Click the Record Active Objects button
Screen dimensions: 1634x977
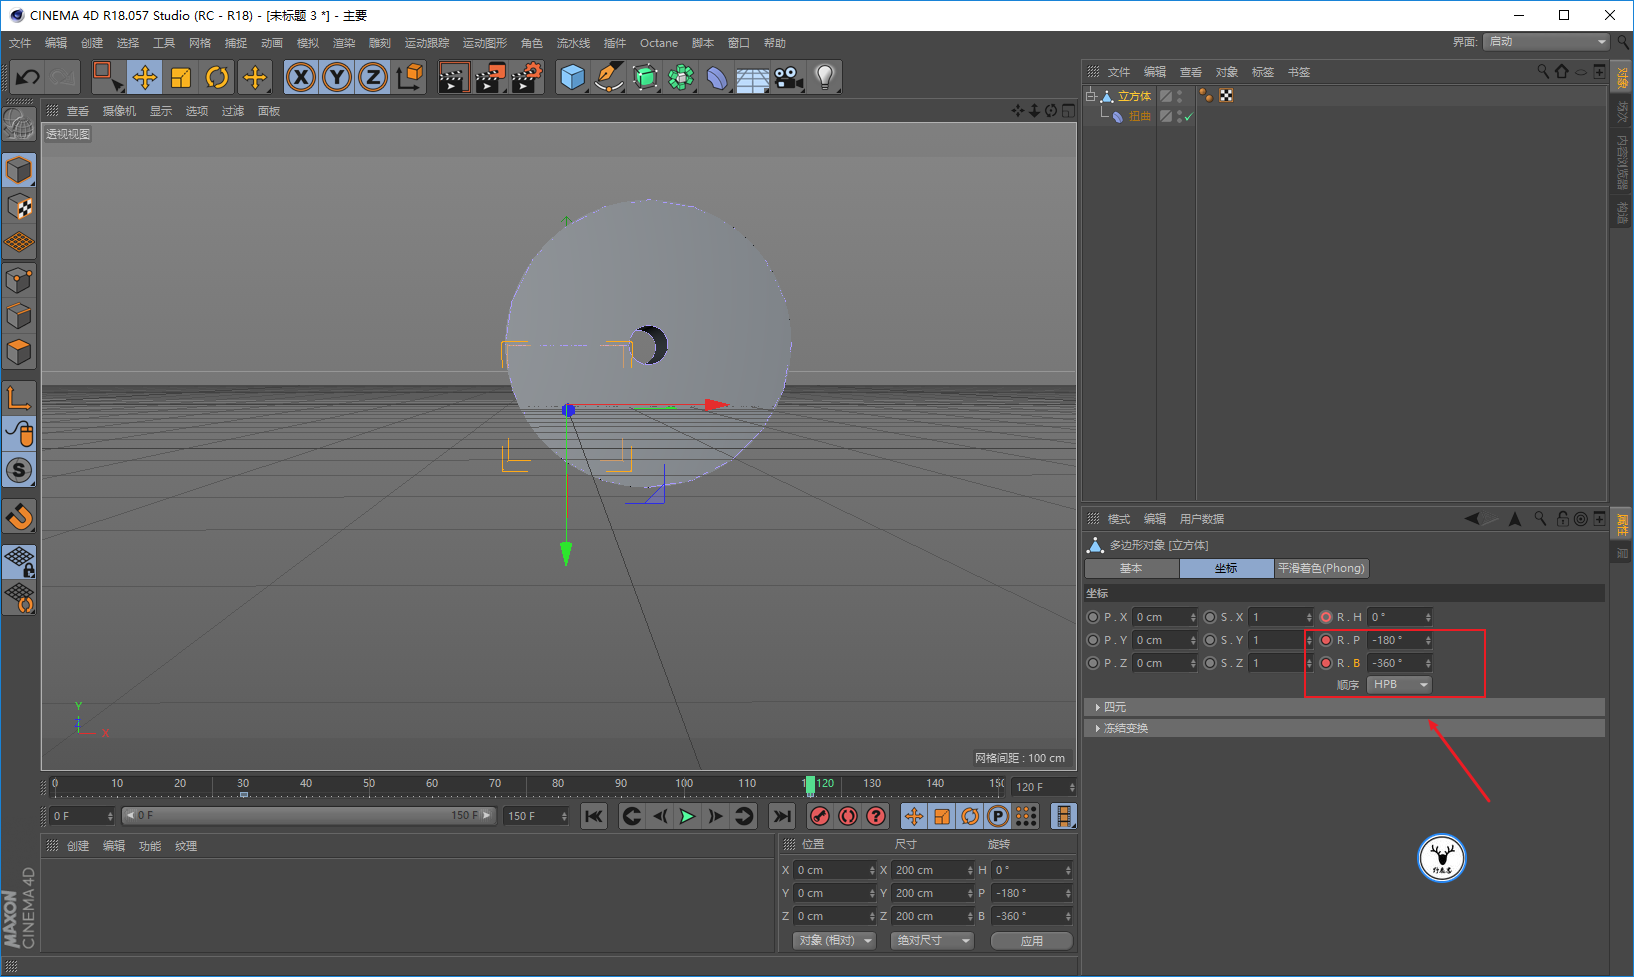tap(820, 816)
